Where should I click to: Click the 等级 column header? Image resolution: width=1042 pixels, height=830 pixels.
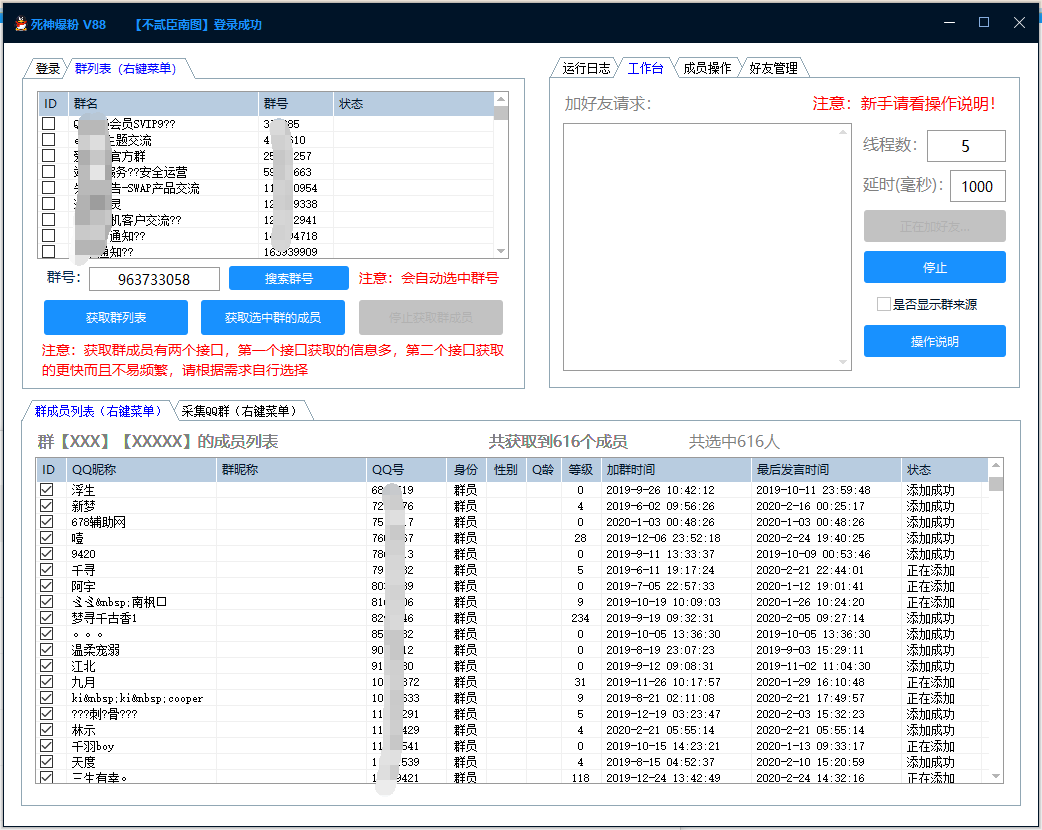(x=580, y=470)
